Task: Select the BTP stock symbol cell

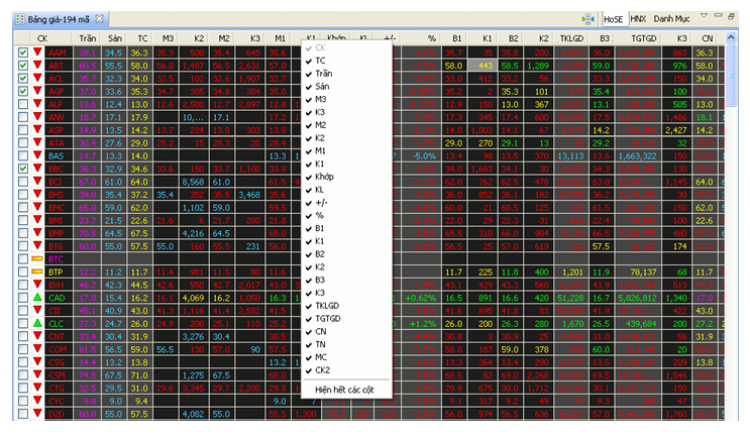Action: tap(57, 272)
